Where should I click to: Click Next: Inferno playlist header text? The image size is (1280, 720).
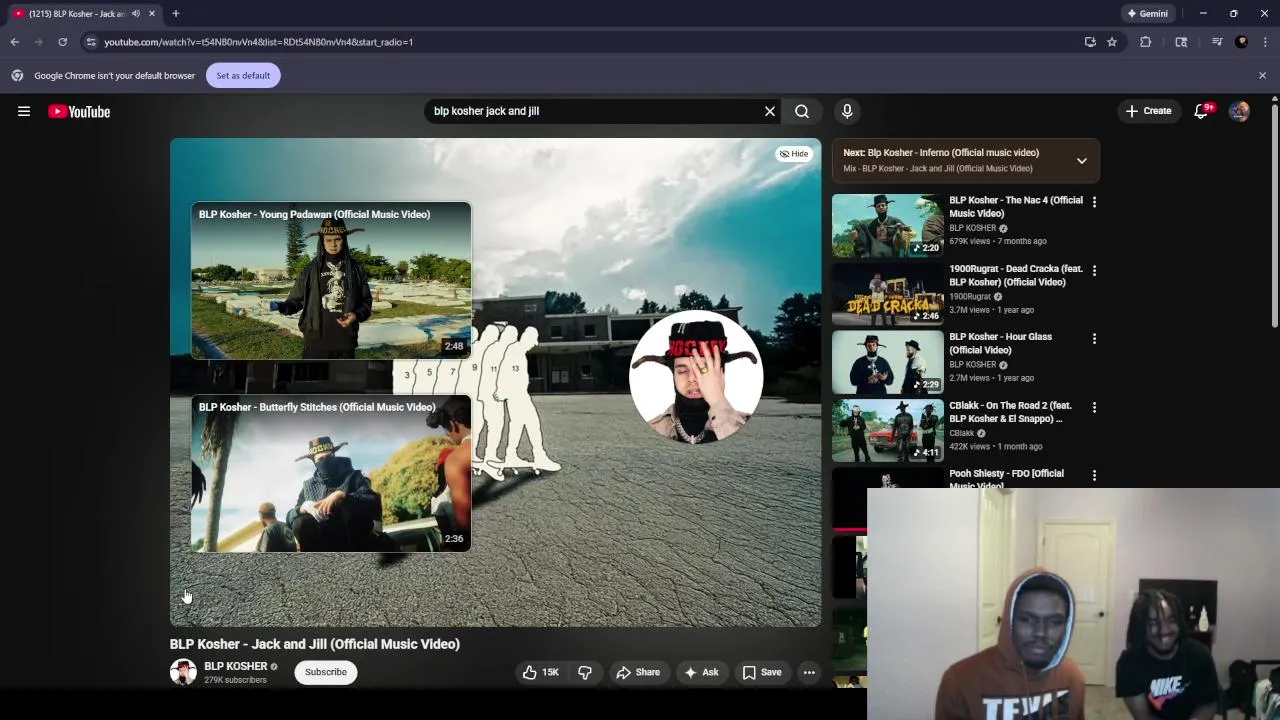(x=941, y=153)
